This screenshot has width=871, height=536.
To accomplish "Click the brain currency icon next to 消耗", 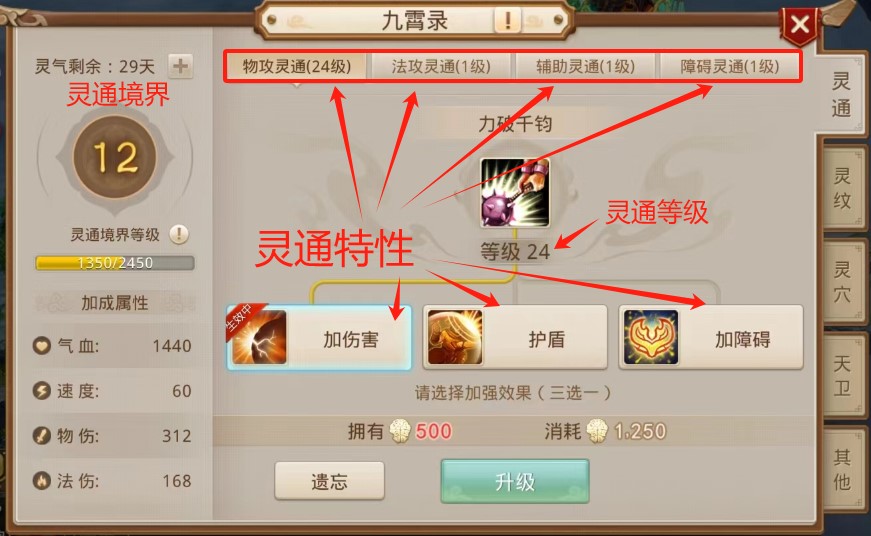I will [598, 431].
